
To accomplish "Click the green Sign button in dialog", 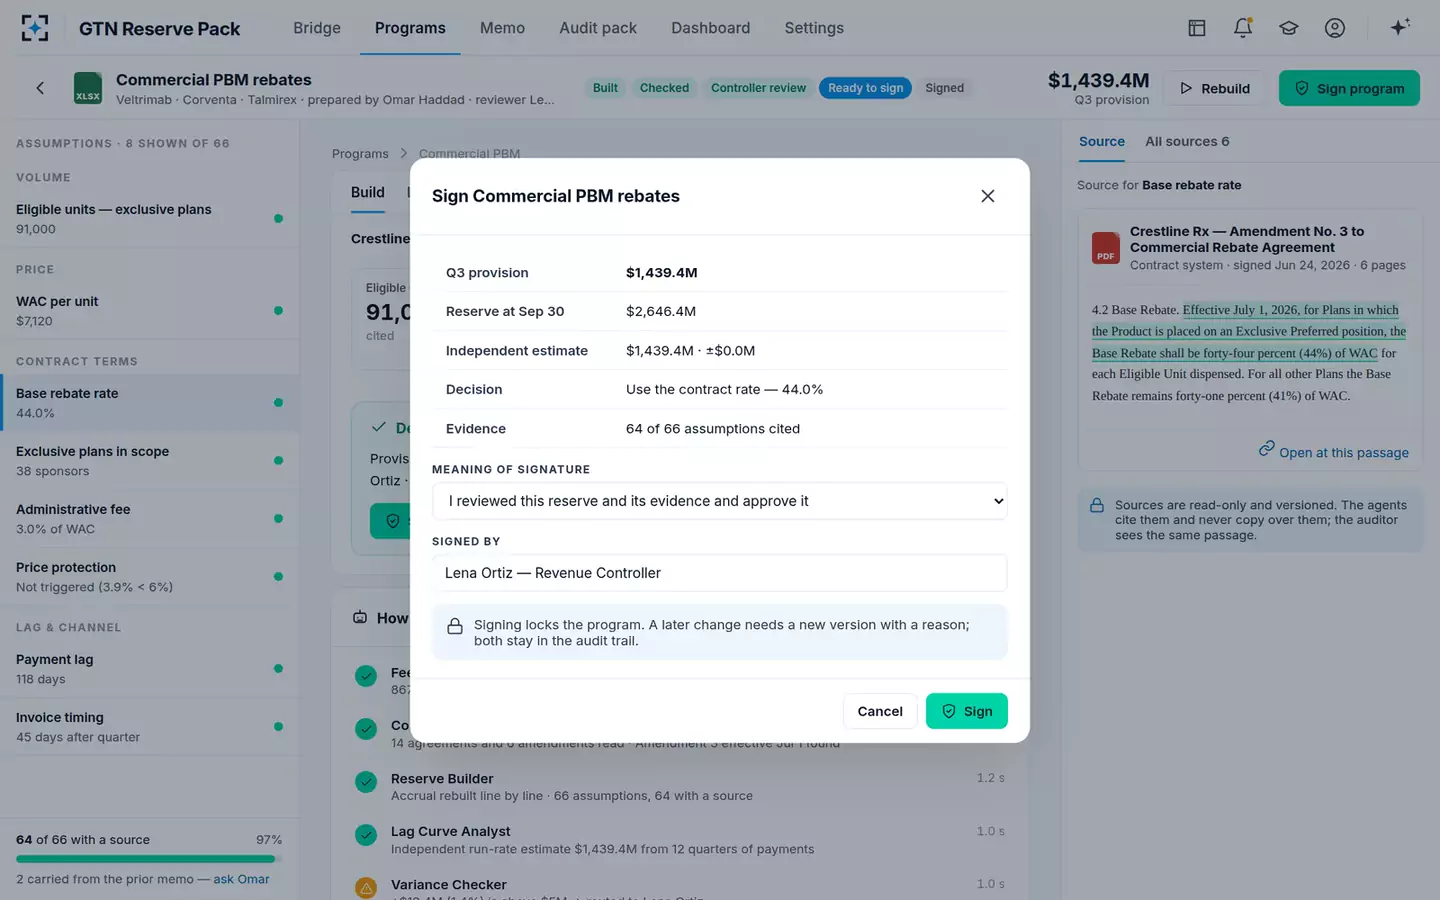I will click(966, 711).
